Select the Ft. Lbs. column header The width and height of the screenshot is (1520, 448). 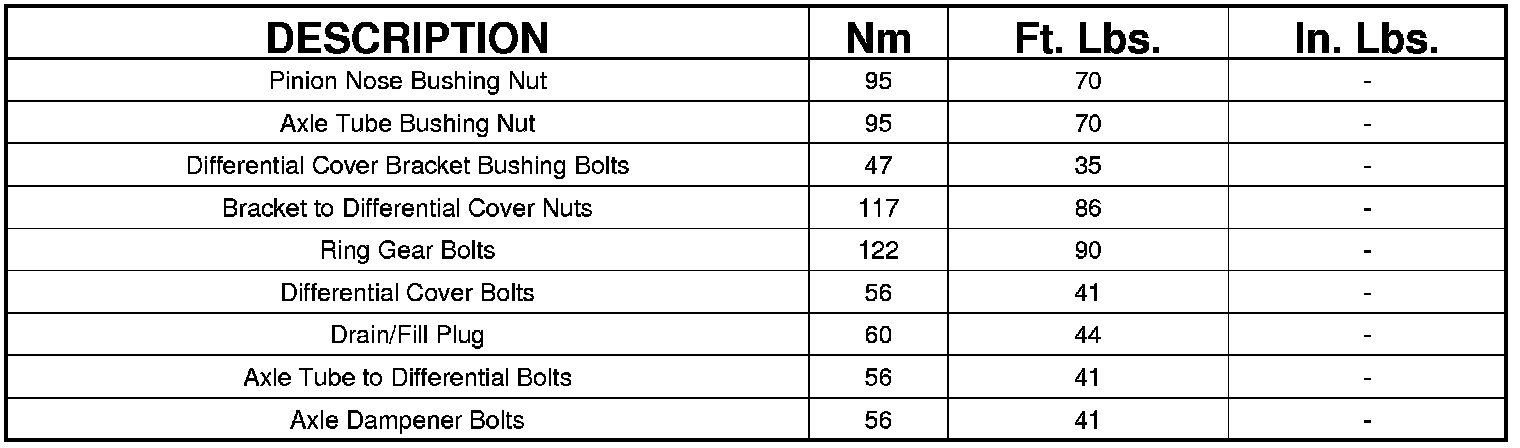(x=1087, y=38)
